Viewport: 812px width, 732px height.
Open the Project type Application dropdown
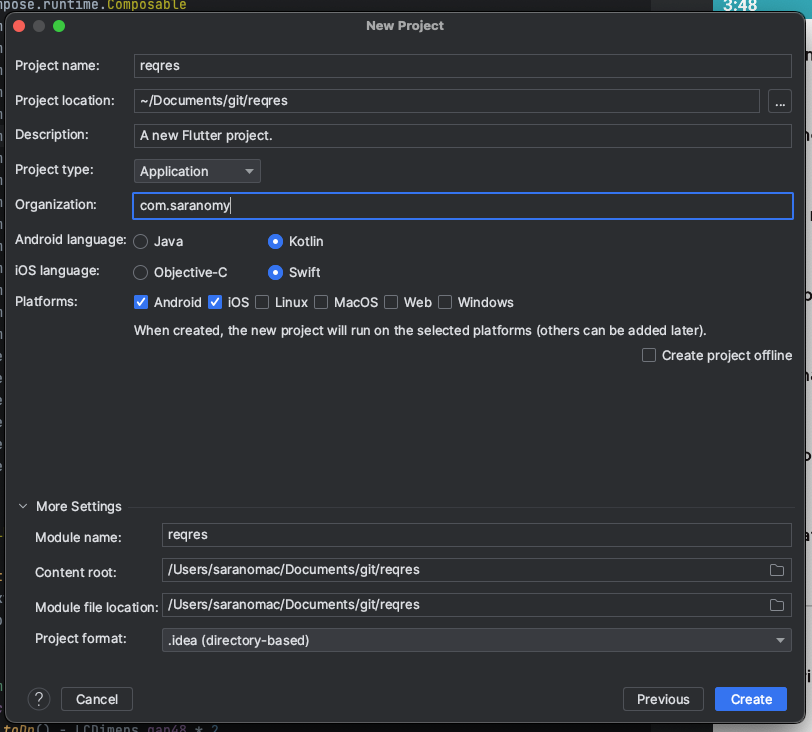(x=197, y=171)
